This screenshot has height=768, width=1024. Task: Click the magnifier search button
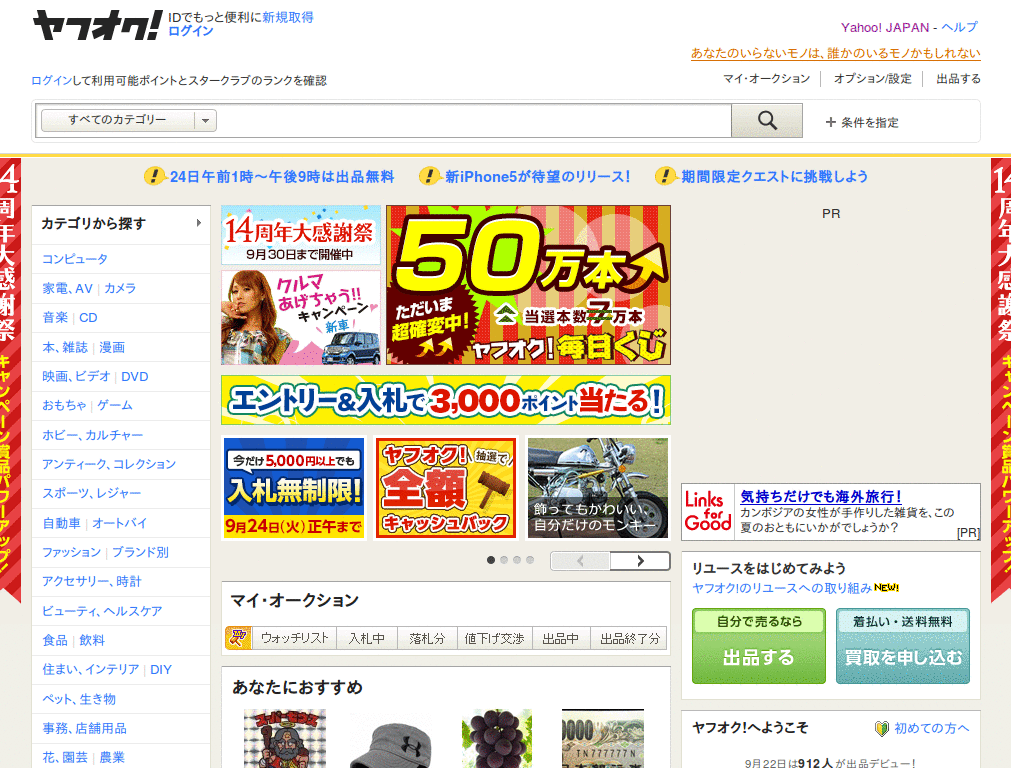click(767, 120)
